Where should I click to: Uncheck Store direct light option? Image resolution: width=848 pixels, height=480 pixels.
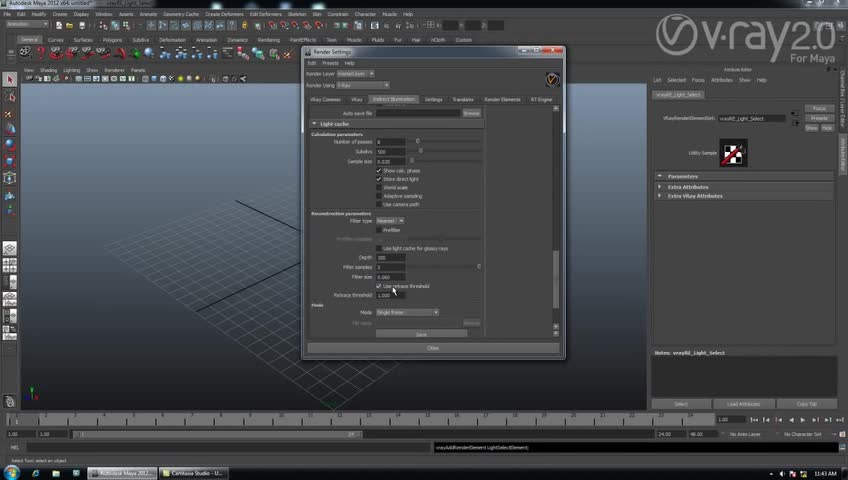coord(379,179)
